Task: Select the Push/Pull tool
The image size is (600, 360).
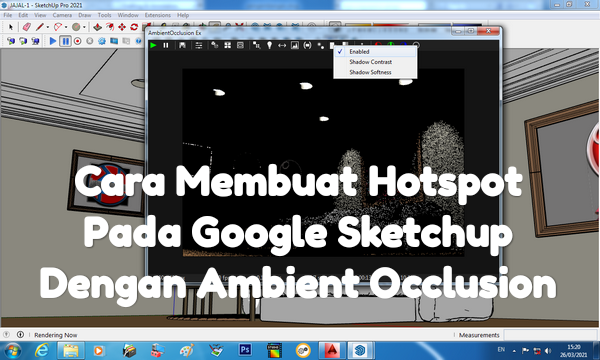Action: [x=98, y=27]
